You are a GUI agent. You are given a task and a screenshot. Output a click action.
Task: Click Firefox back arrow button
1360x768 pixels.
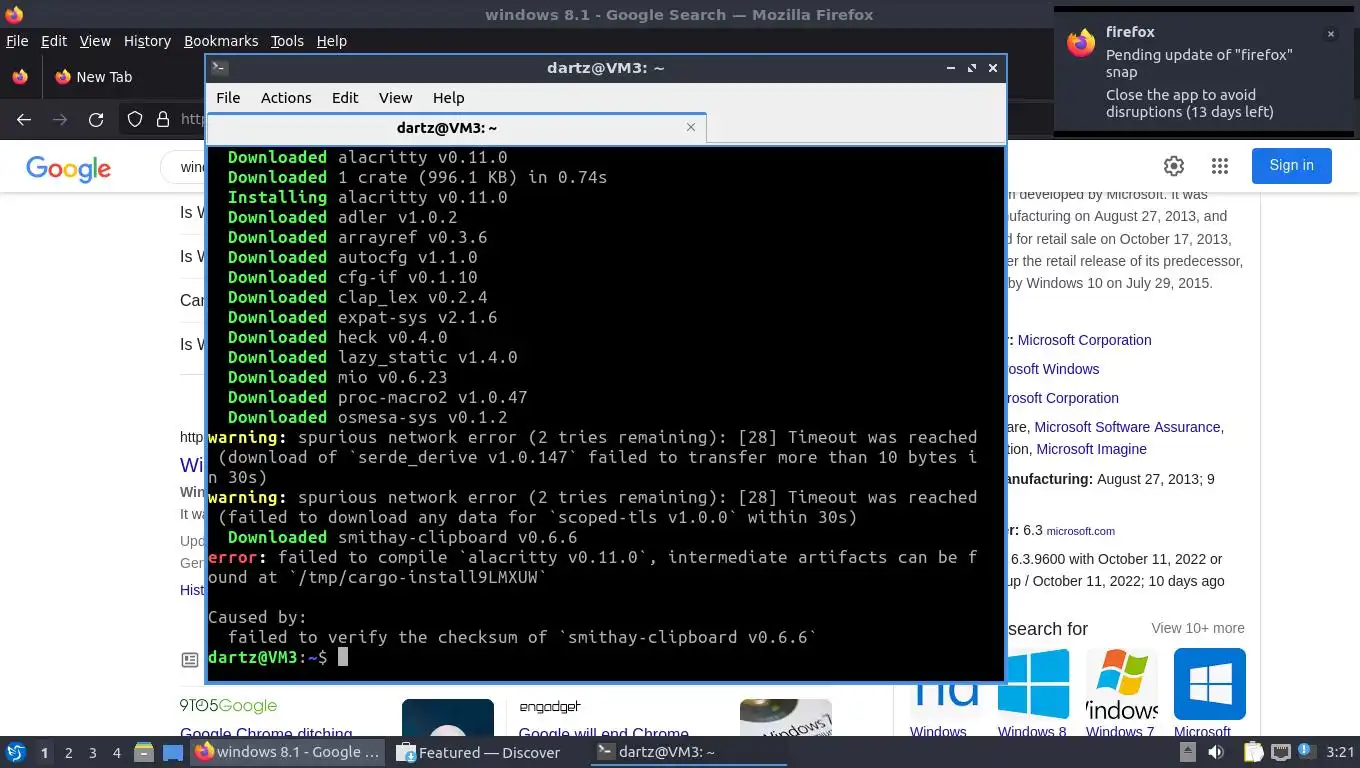pyautogui.click(x=24, y=120)
